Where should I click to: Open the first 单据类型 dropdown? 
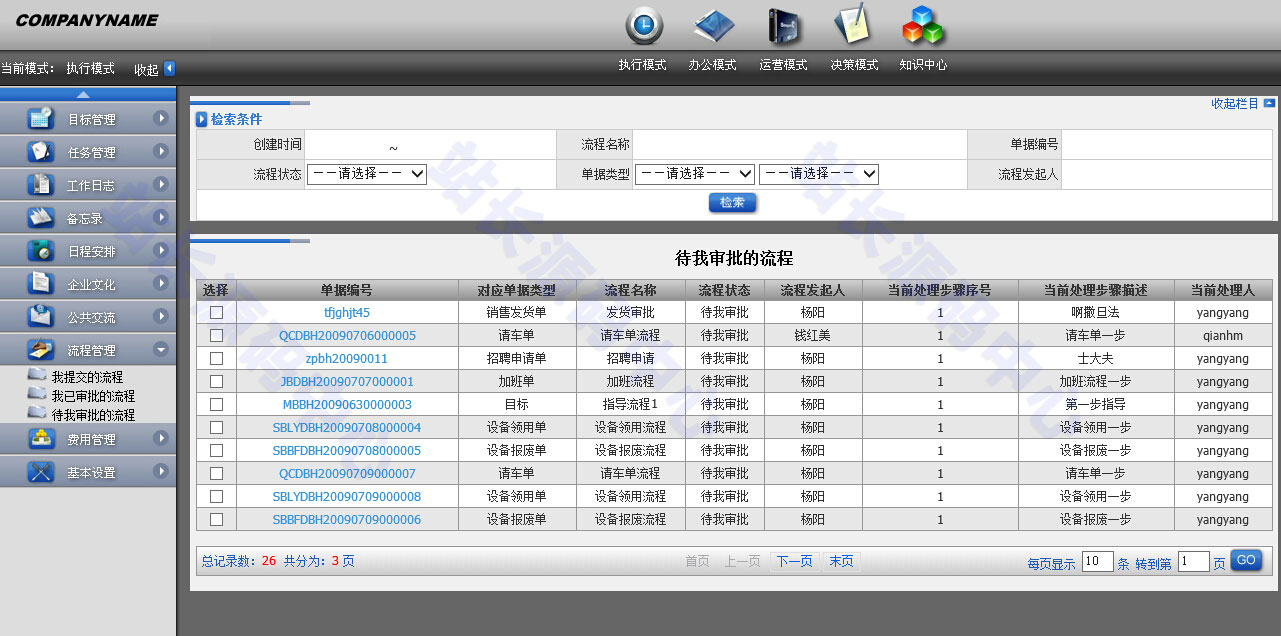(x=694, y=174)
